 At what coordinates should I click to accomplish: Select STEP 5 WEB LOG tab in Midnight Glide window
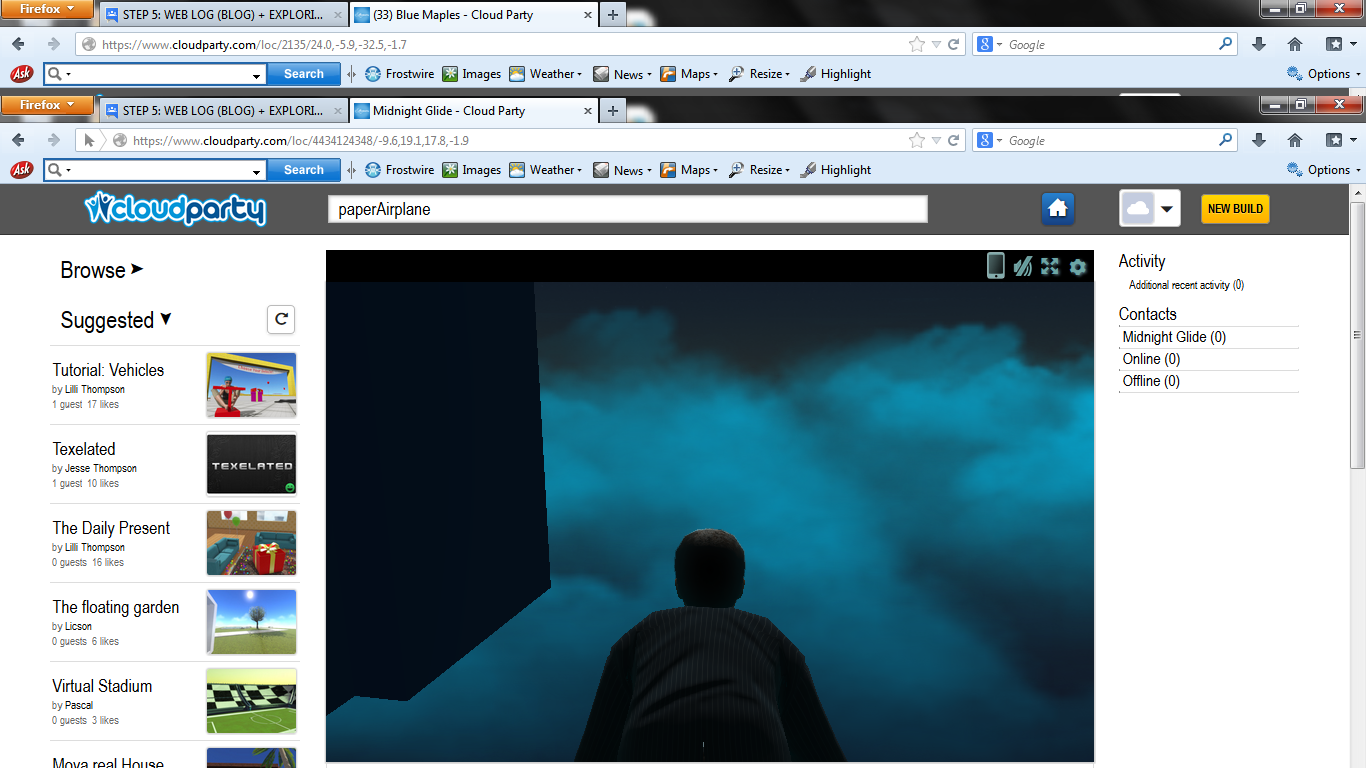[222, 111]
